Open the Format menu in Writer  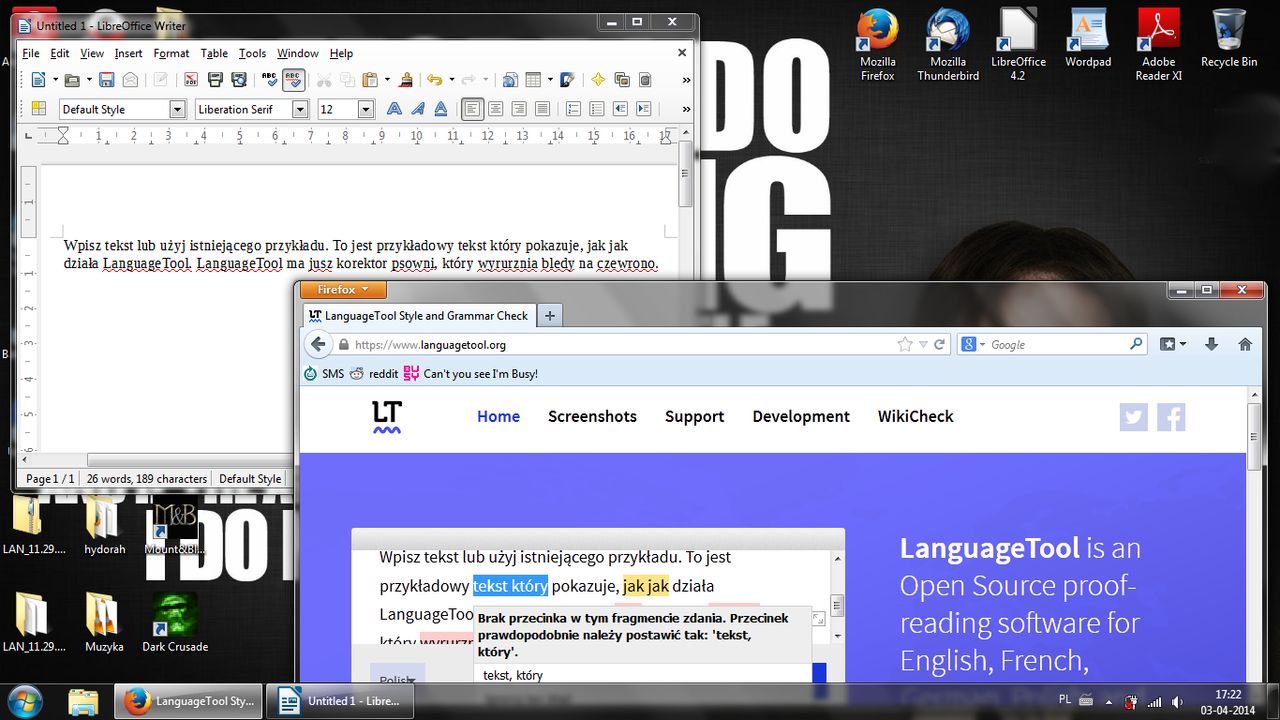171,53
